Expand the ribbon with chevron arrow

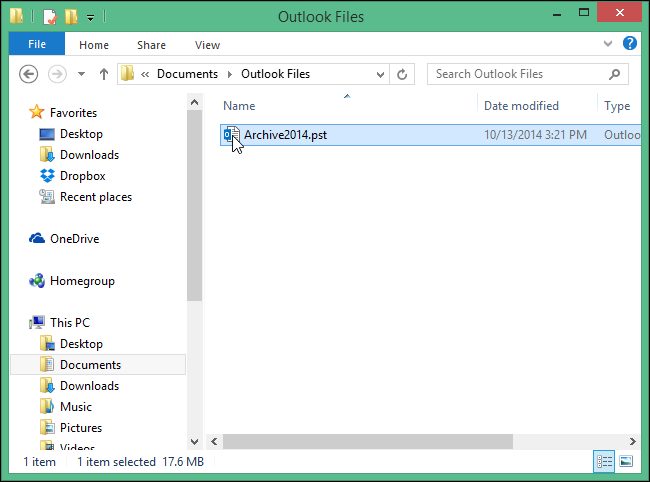point(609,44)
